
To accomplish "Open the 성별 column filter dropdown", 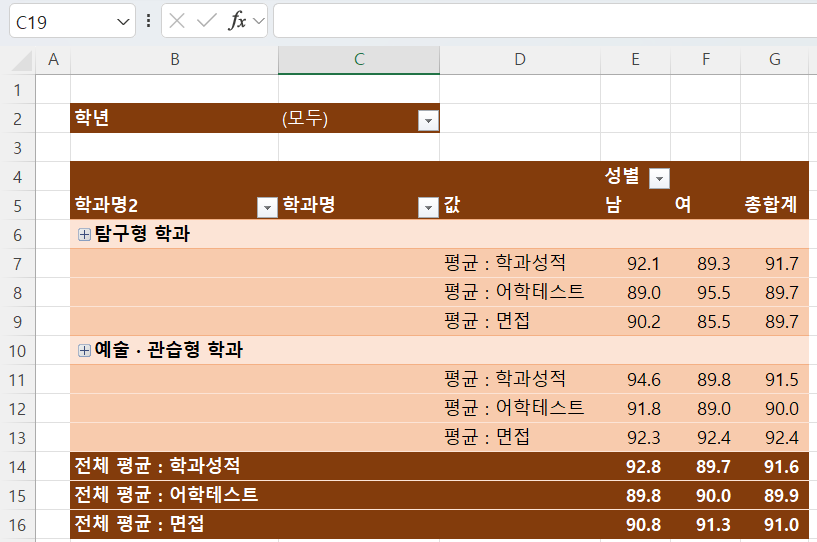I will coord(659,178).
